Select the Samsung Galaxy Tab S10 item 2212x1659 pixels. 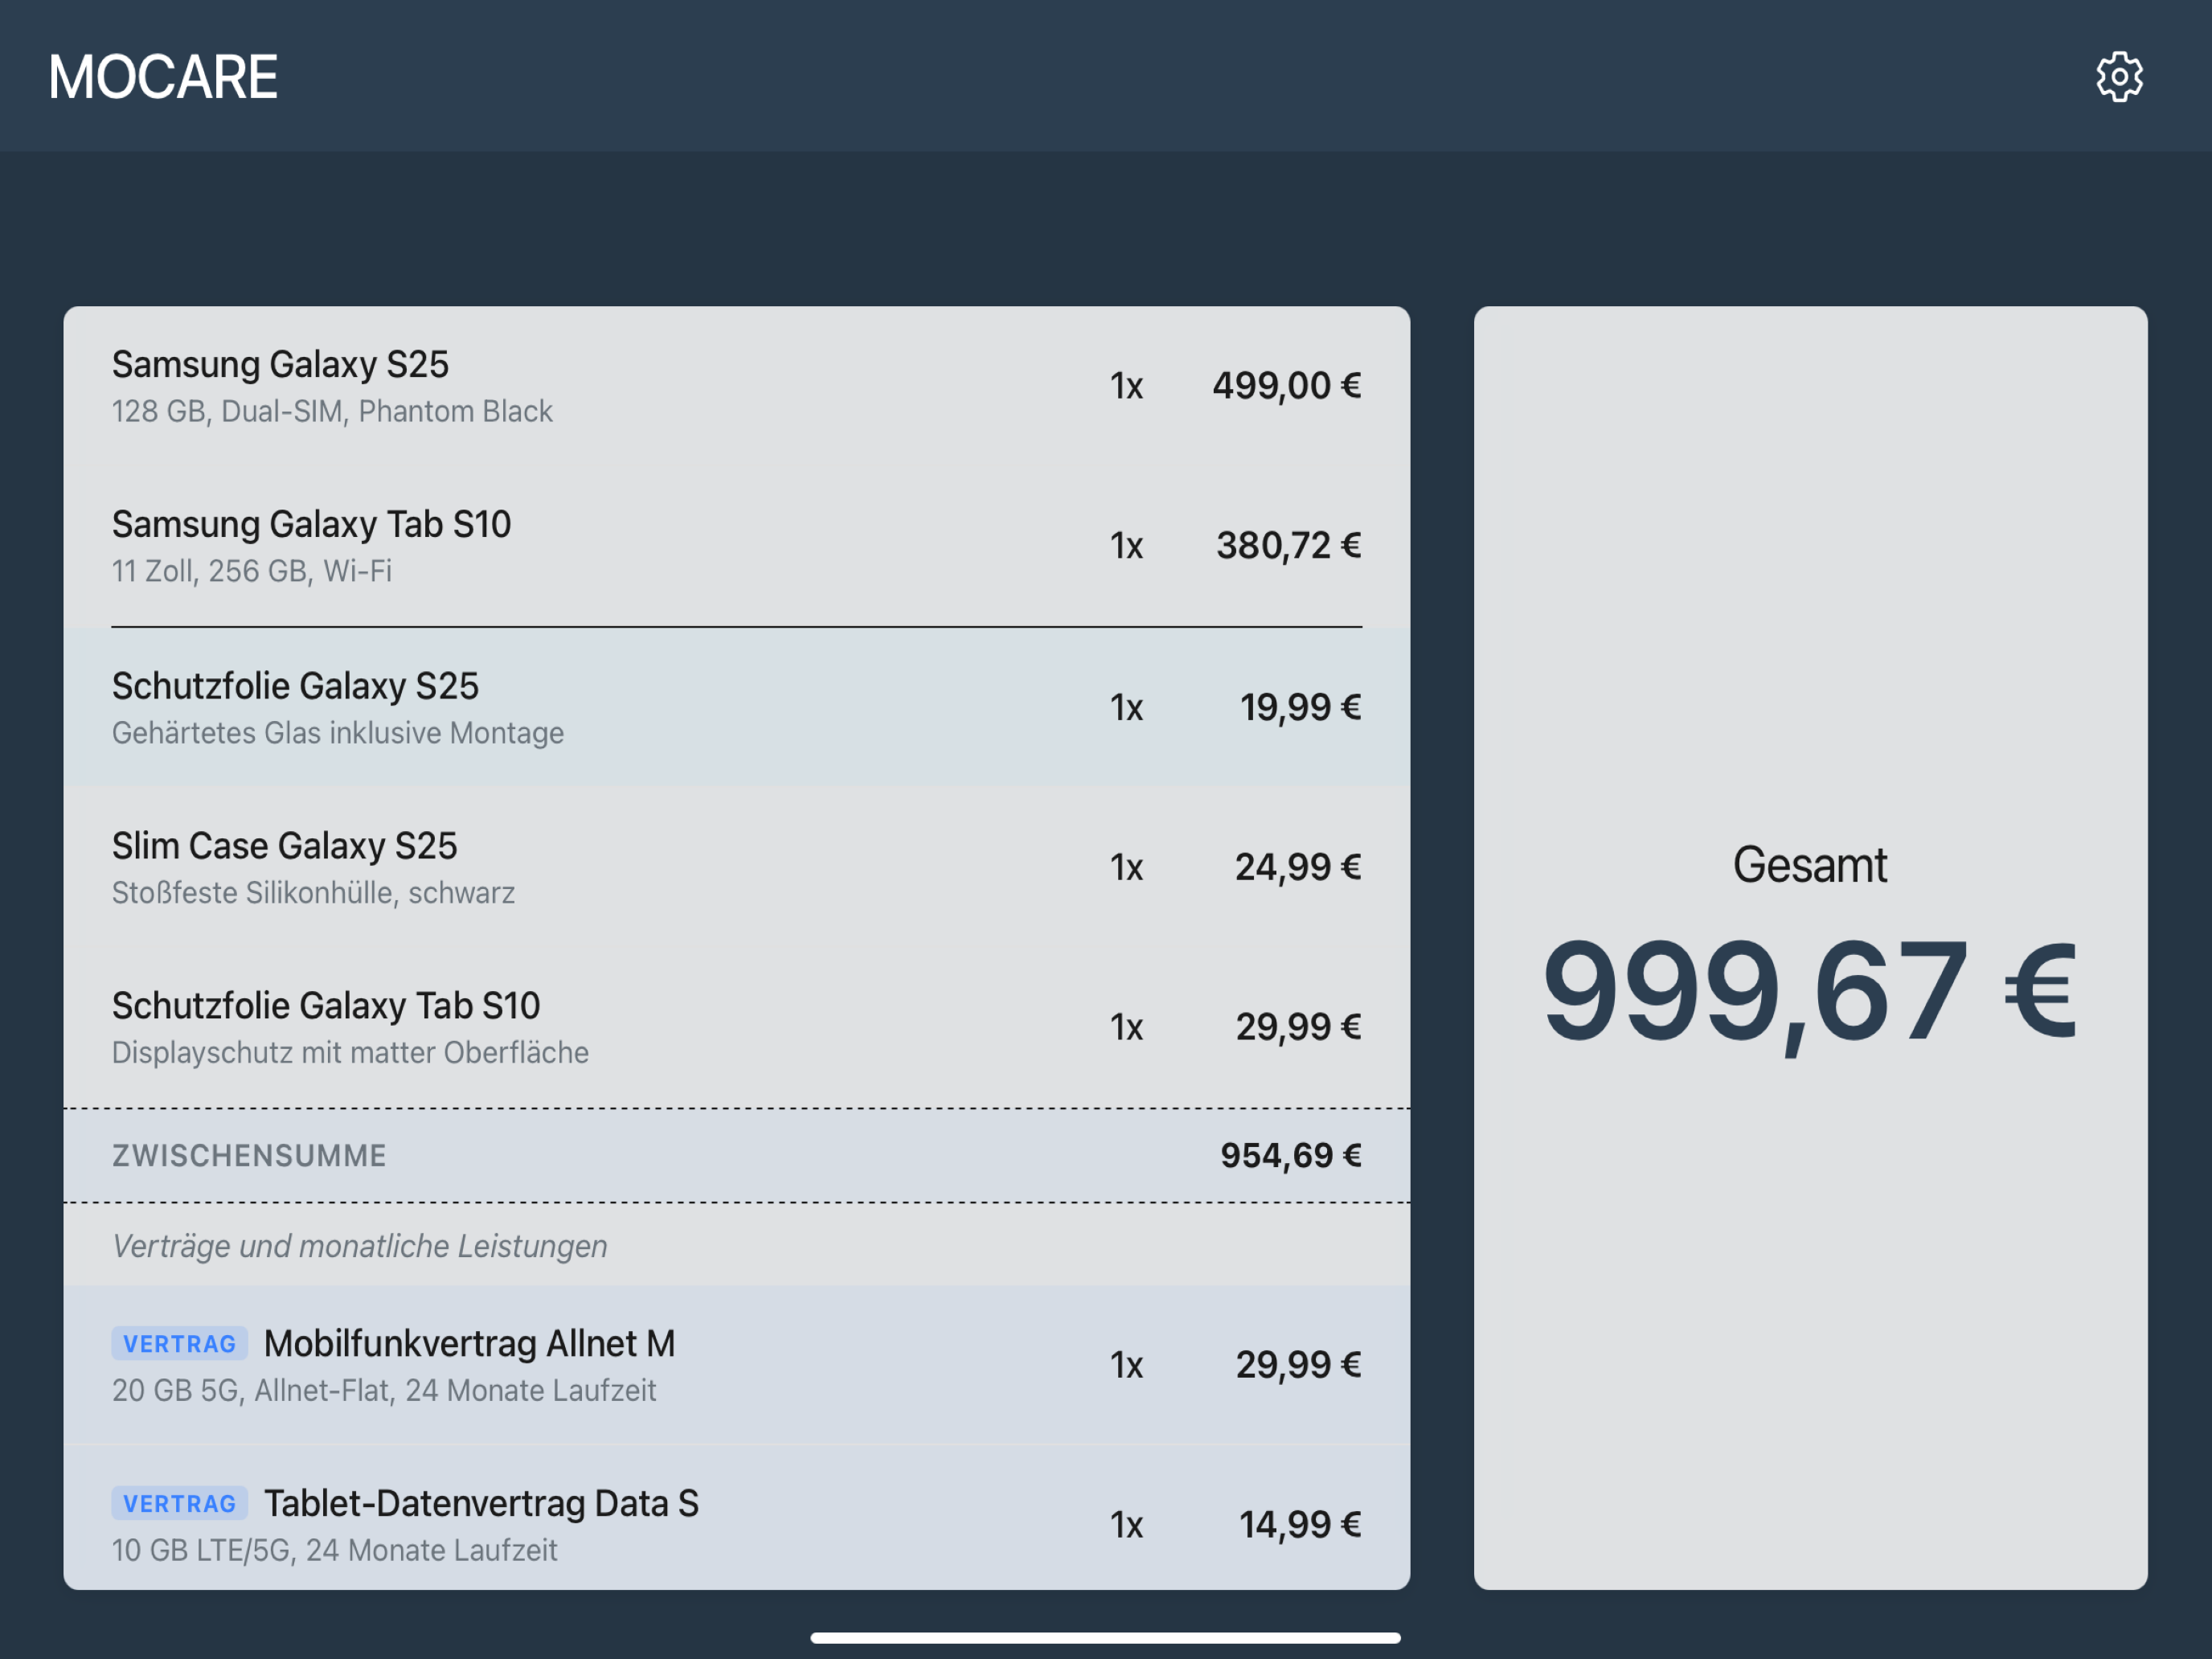click(736, 546)
